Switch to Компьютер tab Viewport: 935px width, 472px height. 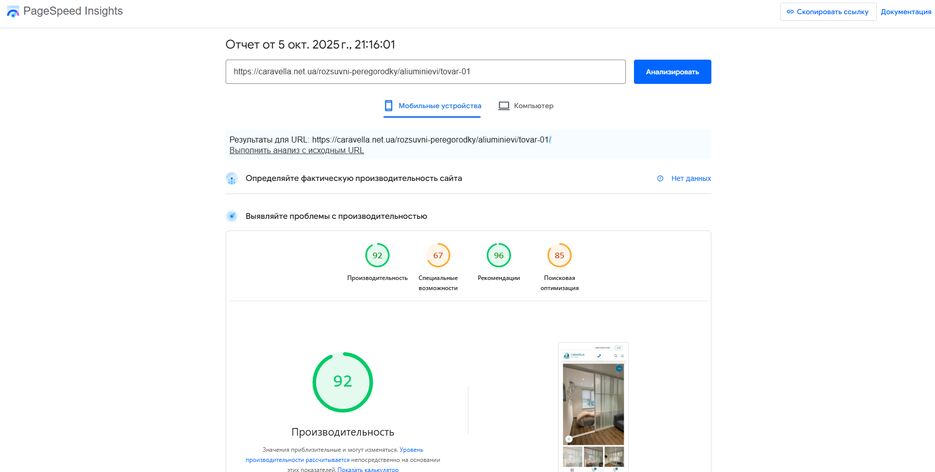click(x=526, y=105)
